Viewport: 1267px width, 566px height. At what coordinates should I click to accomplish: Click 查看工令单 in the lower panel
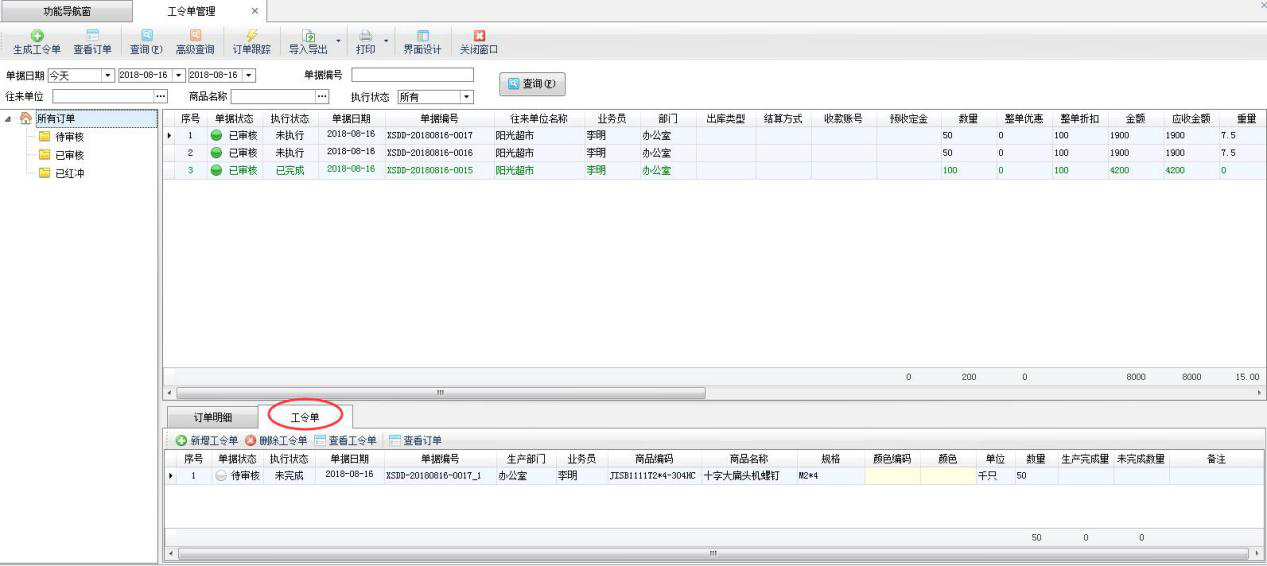pyautogui.click(x=346, y=441)
